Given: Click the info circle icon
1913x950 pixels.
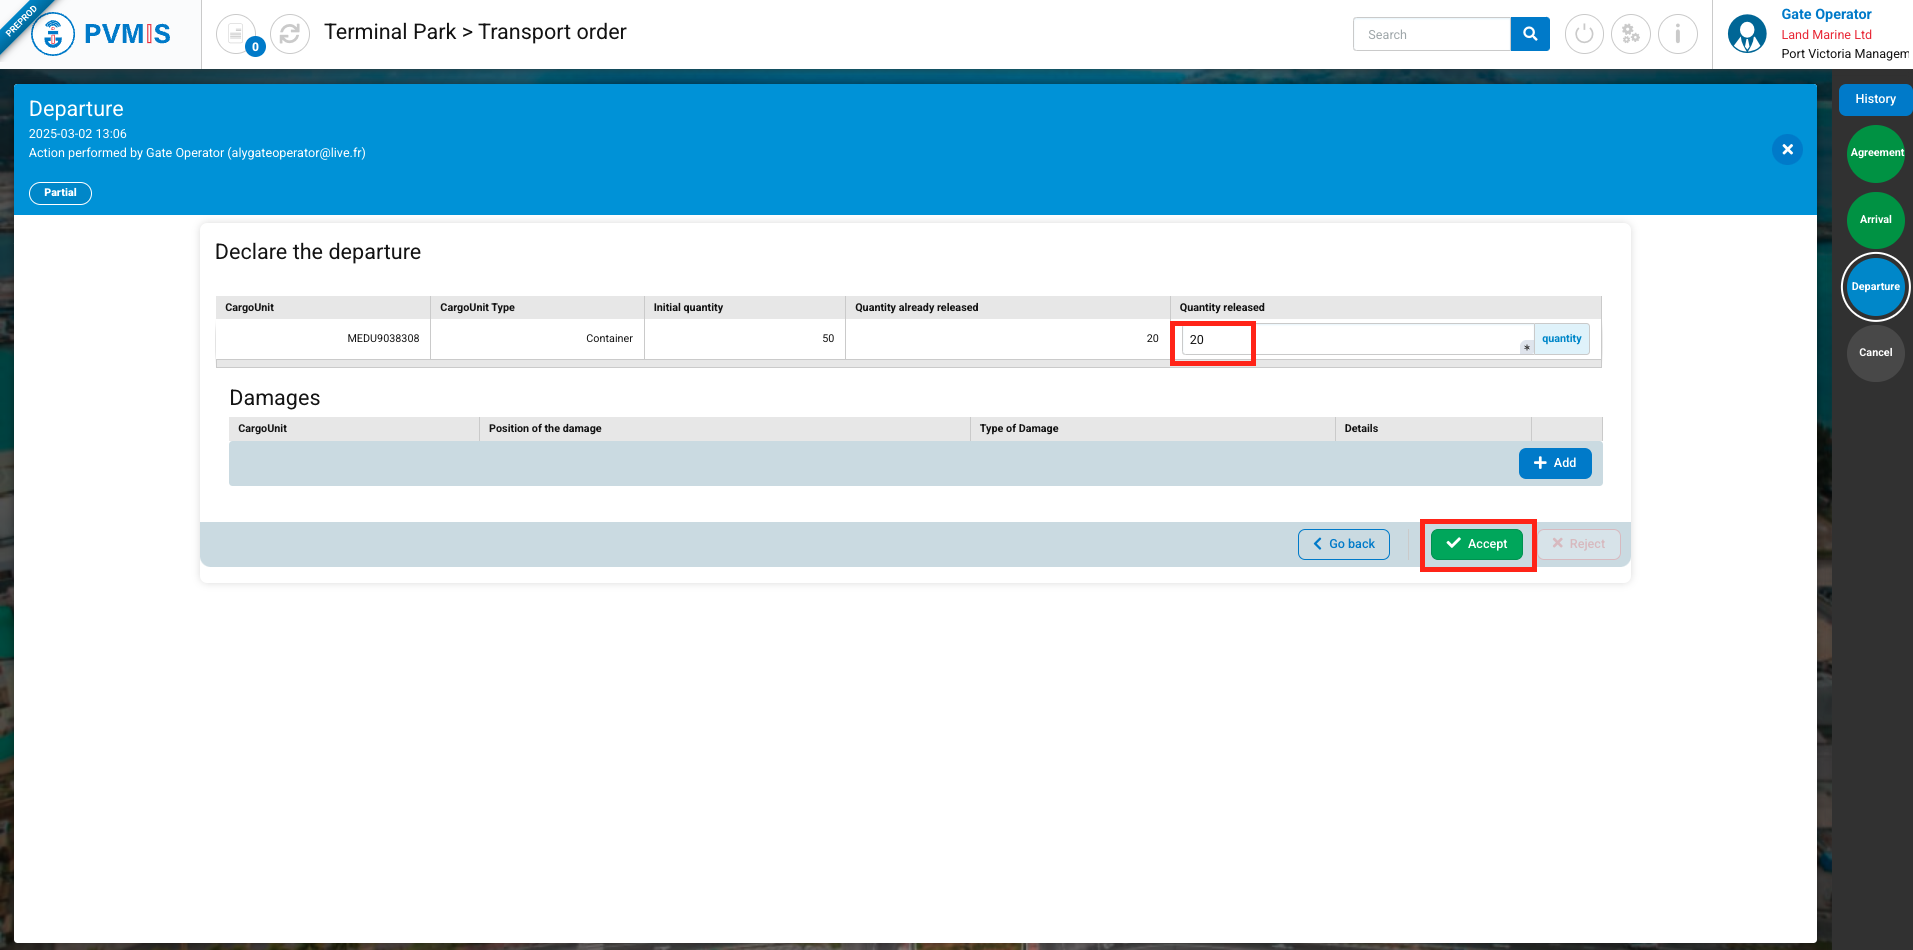Looking at the screenshot, I should pyautogui.click(x=1677, y=34).
